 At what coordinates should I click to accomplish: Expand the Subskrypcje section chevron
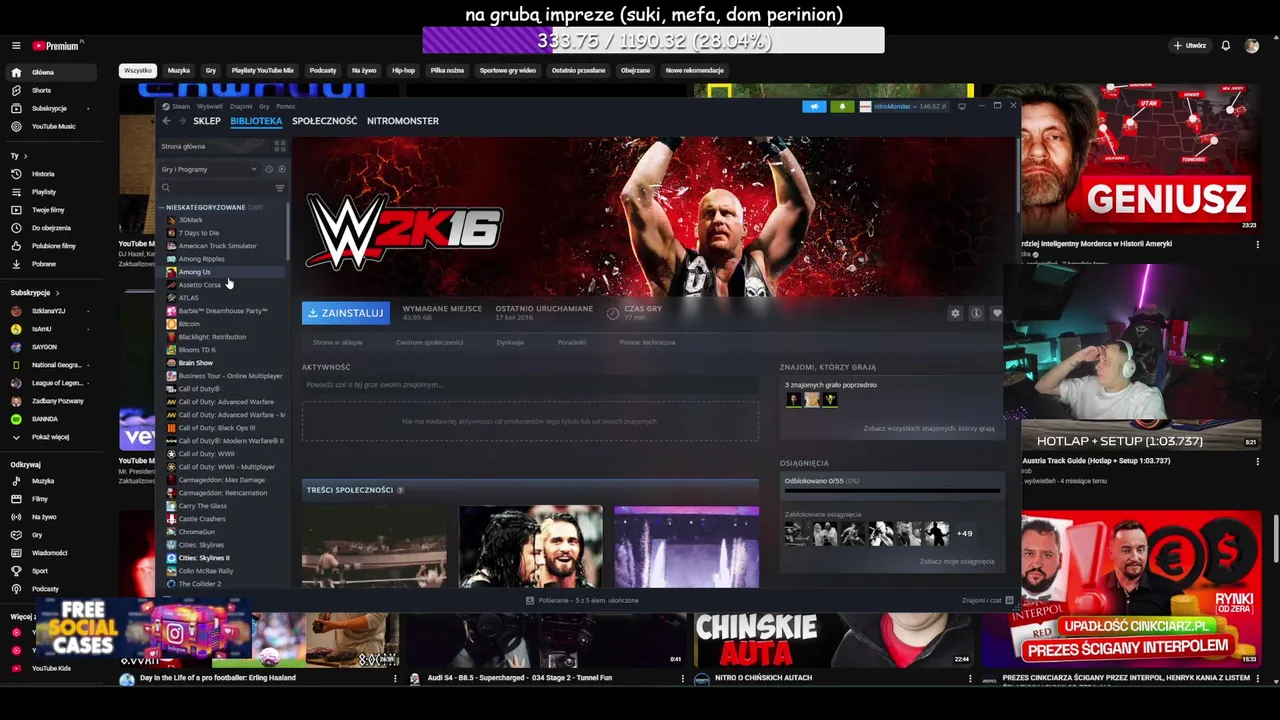[x=57, y=293]
